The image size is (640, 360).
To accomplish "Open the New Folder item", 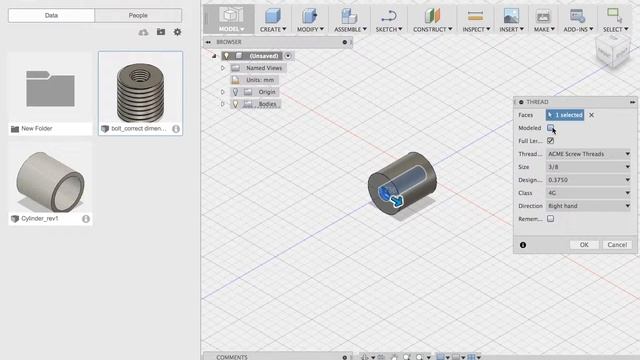I will coord(50,93).
